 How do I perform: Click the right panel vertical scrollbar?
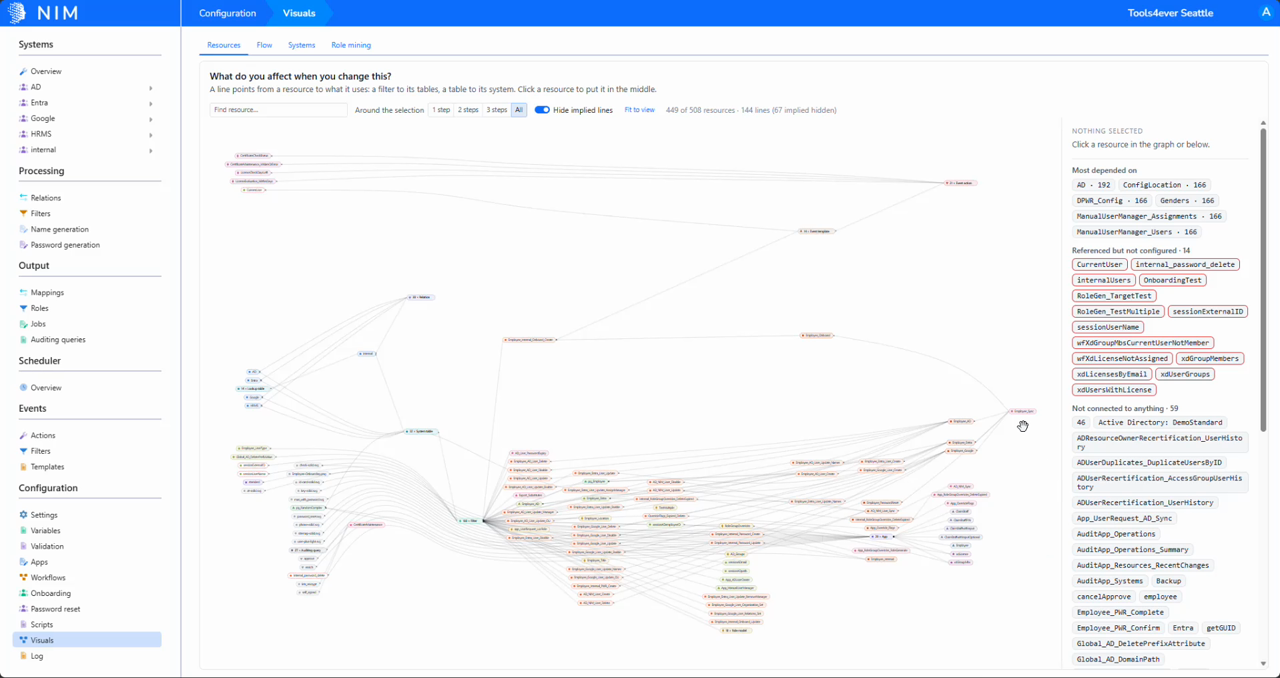1263,280
